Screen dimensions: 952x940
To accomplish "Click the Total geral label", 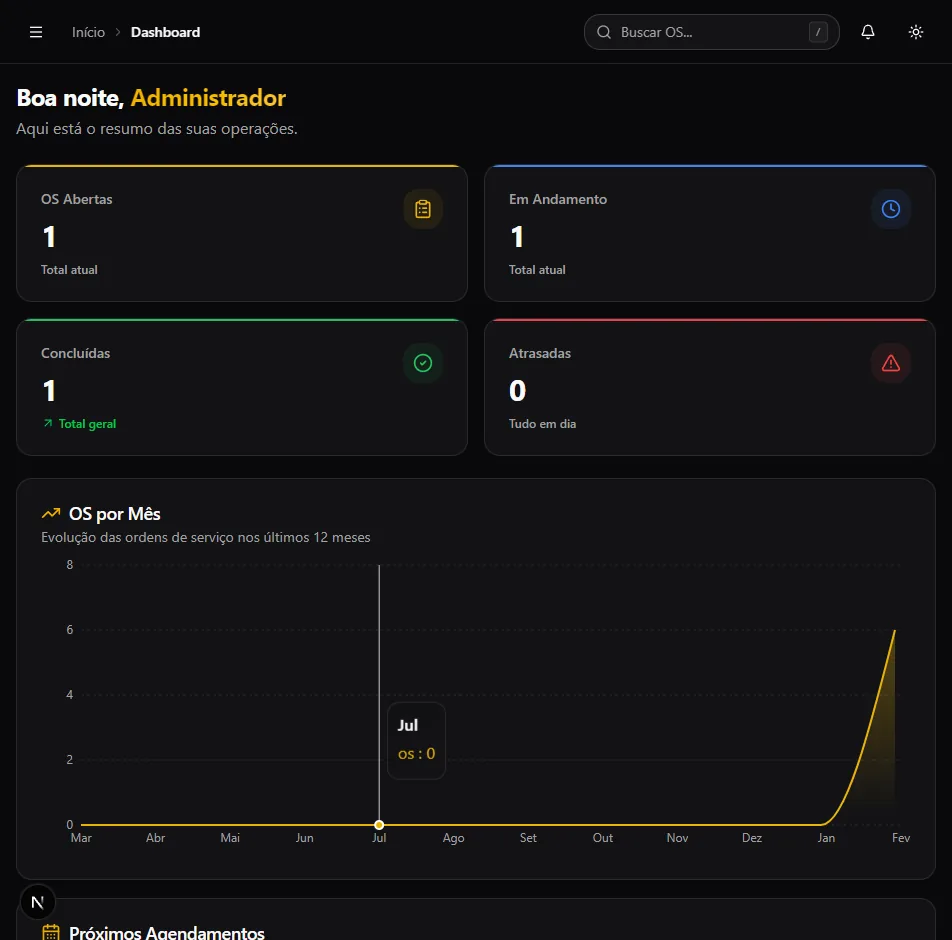I will 87,424.
